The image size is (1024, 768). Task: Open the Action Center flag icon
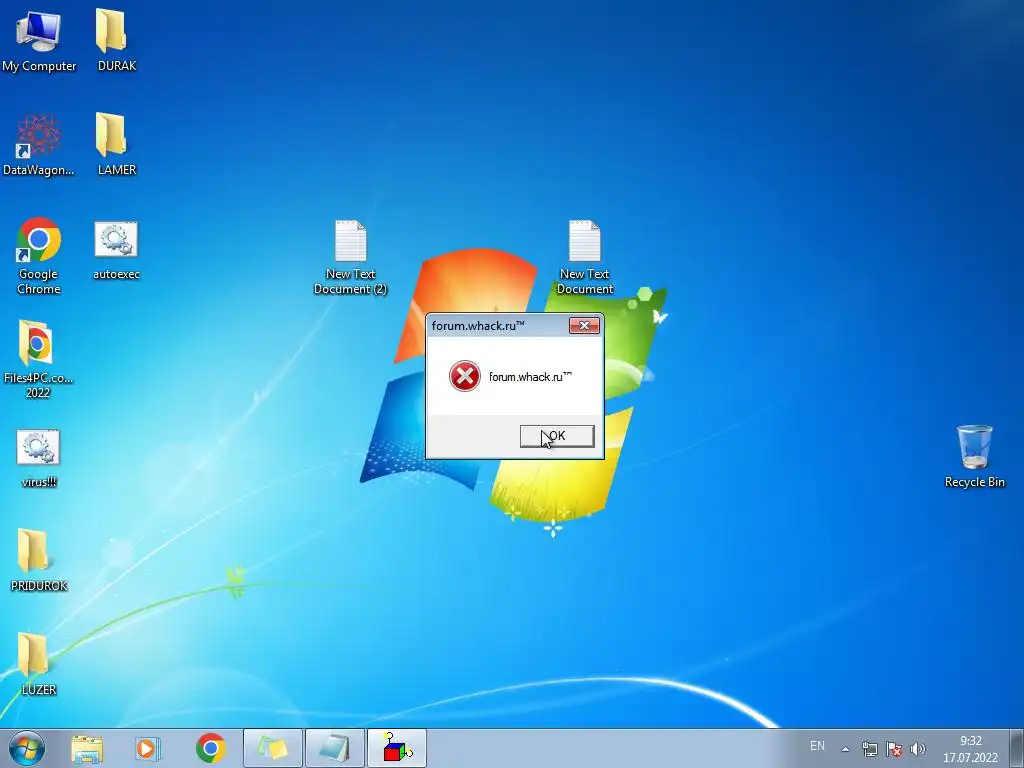tap(894, 749)
